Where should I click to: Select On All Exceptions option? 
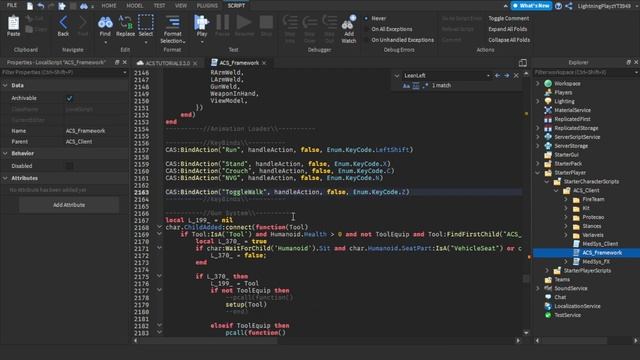[366, 29]
